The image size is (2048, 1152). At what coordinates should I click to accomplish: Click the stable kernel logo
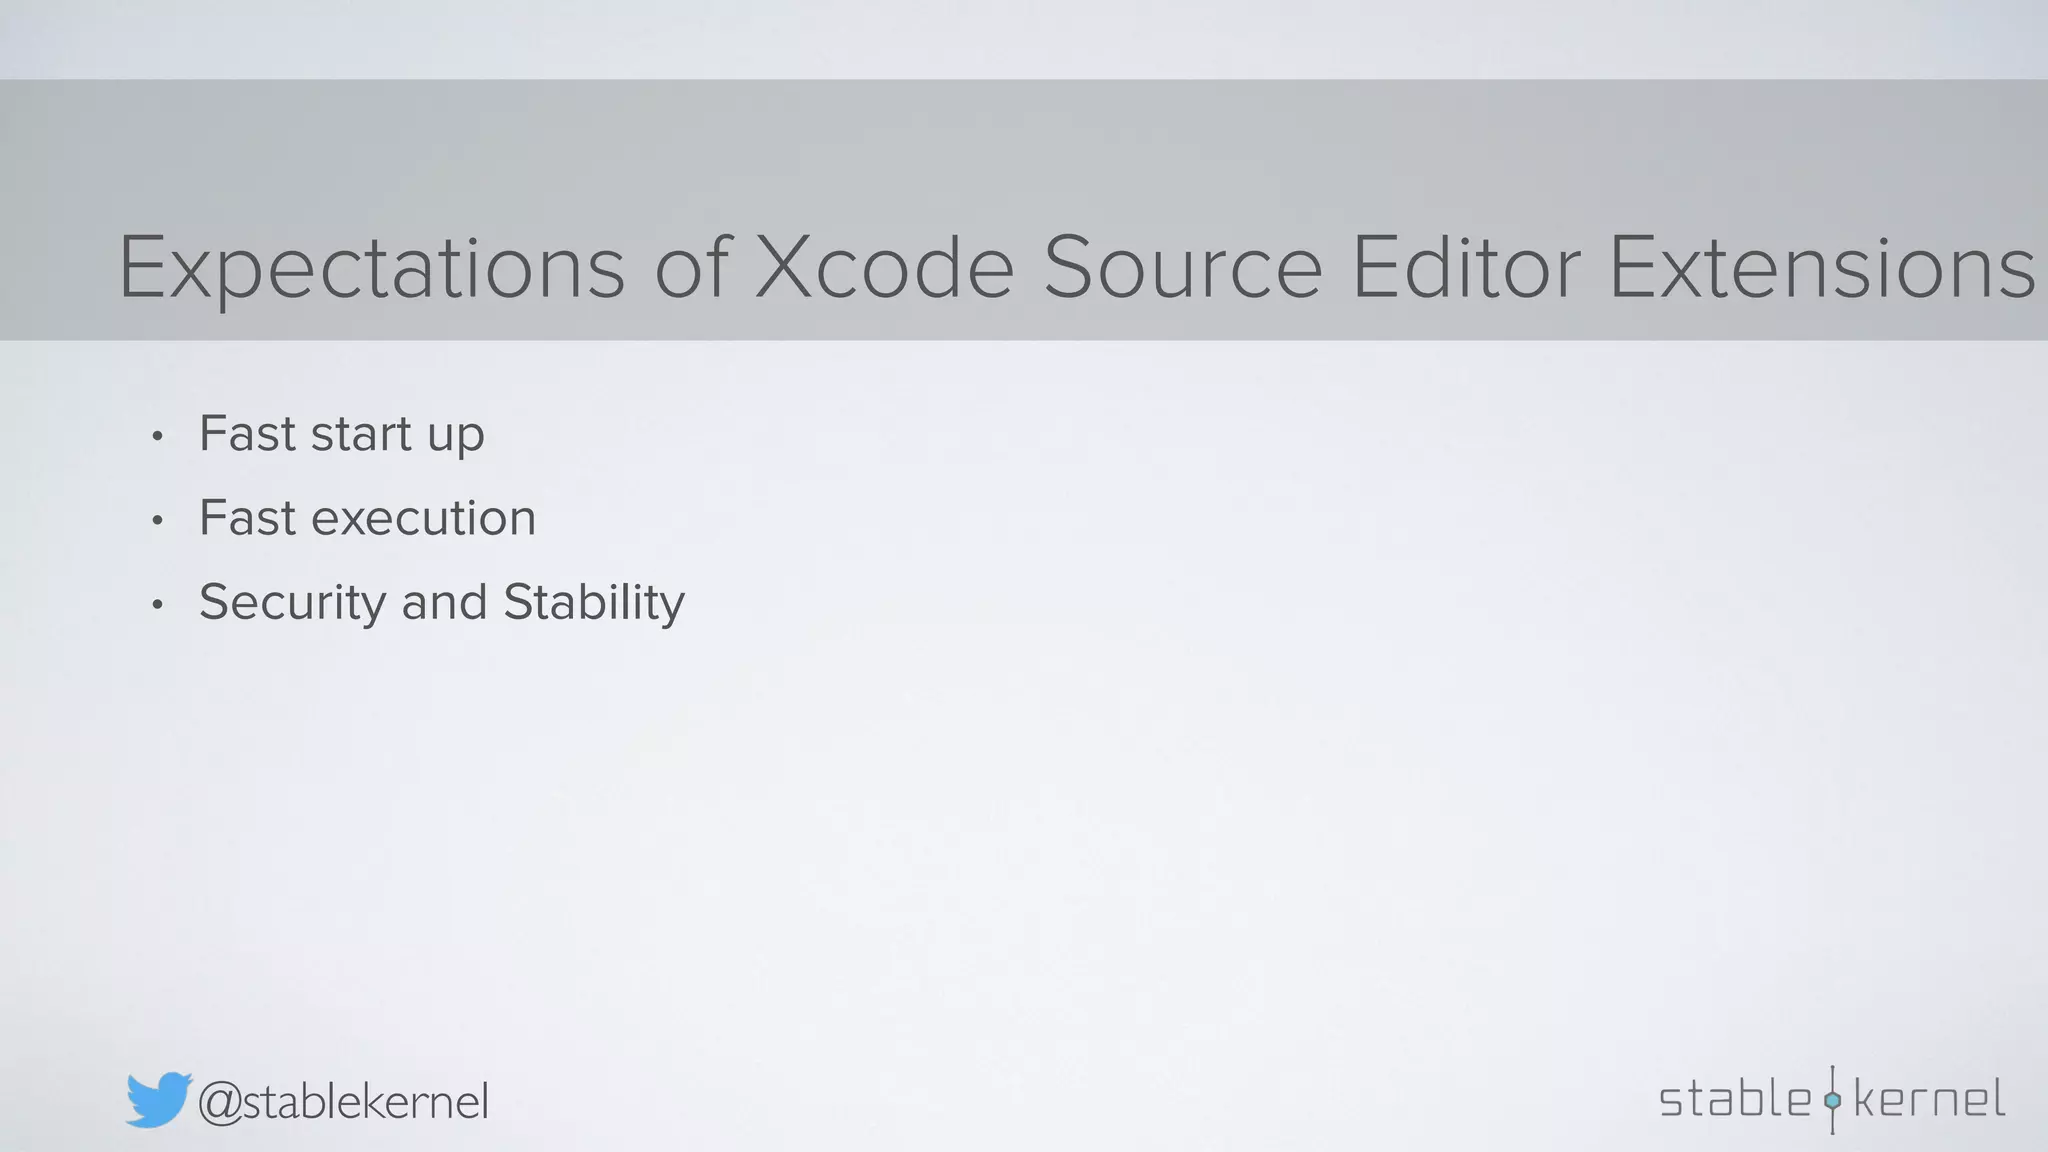click(x=1832, y=1099)
